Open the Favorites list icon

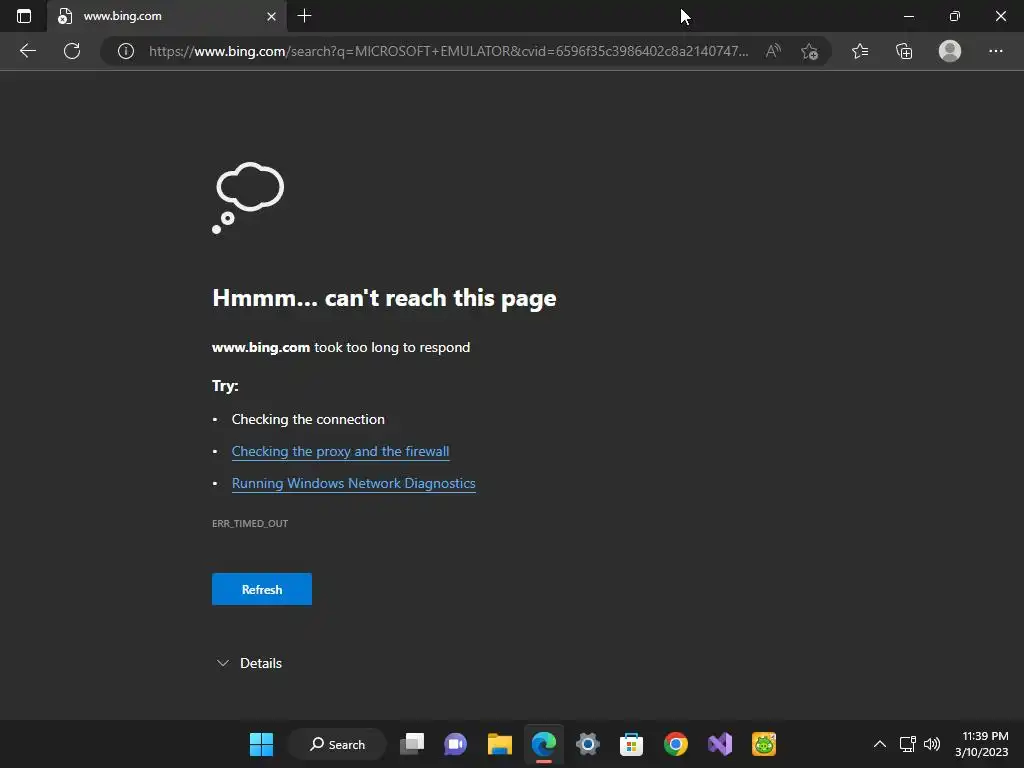pyautogui.click(x=860, y=51)
